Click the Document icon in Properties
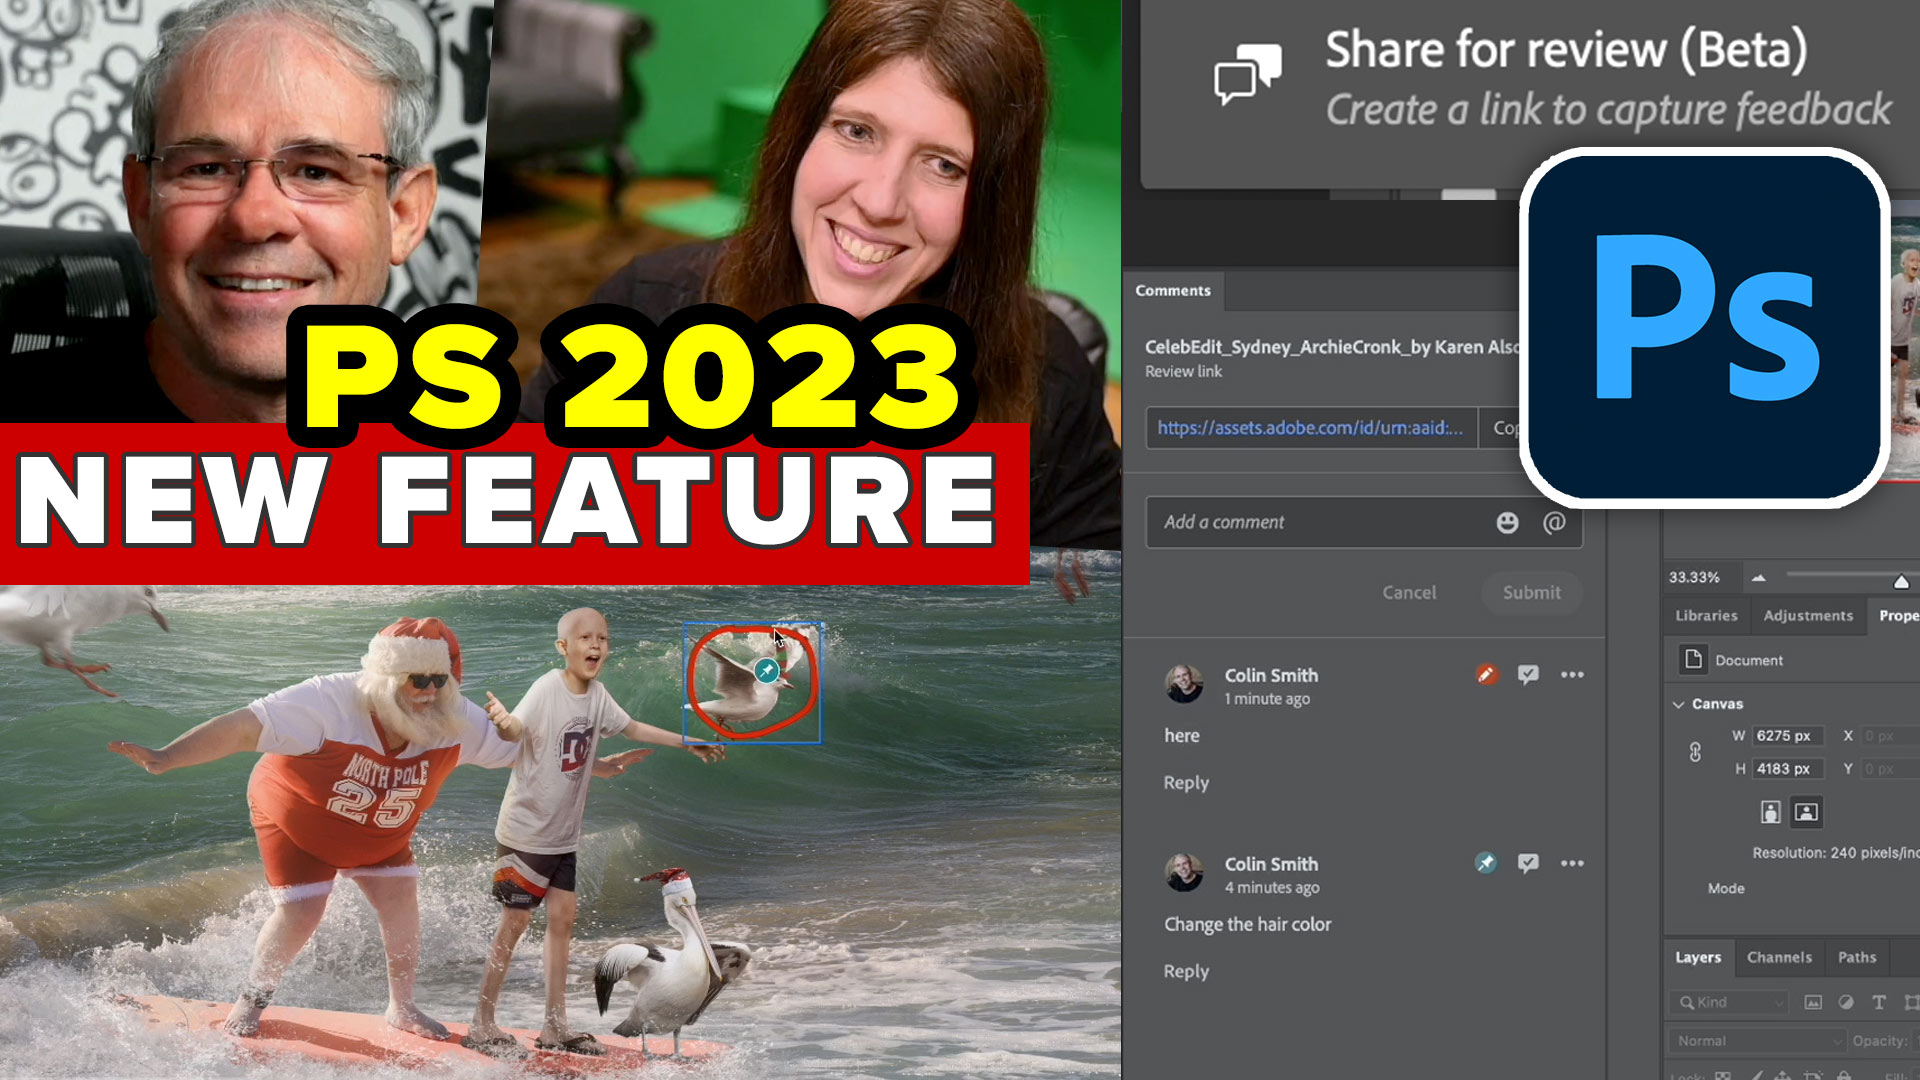Image resolution: width=1920 pixels, height=1080 pixels. 1693,659
